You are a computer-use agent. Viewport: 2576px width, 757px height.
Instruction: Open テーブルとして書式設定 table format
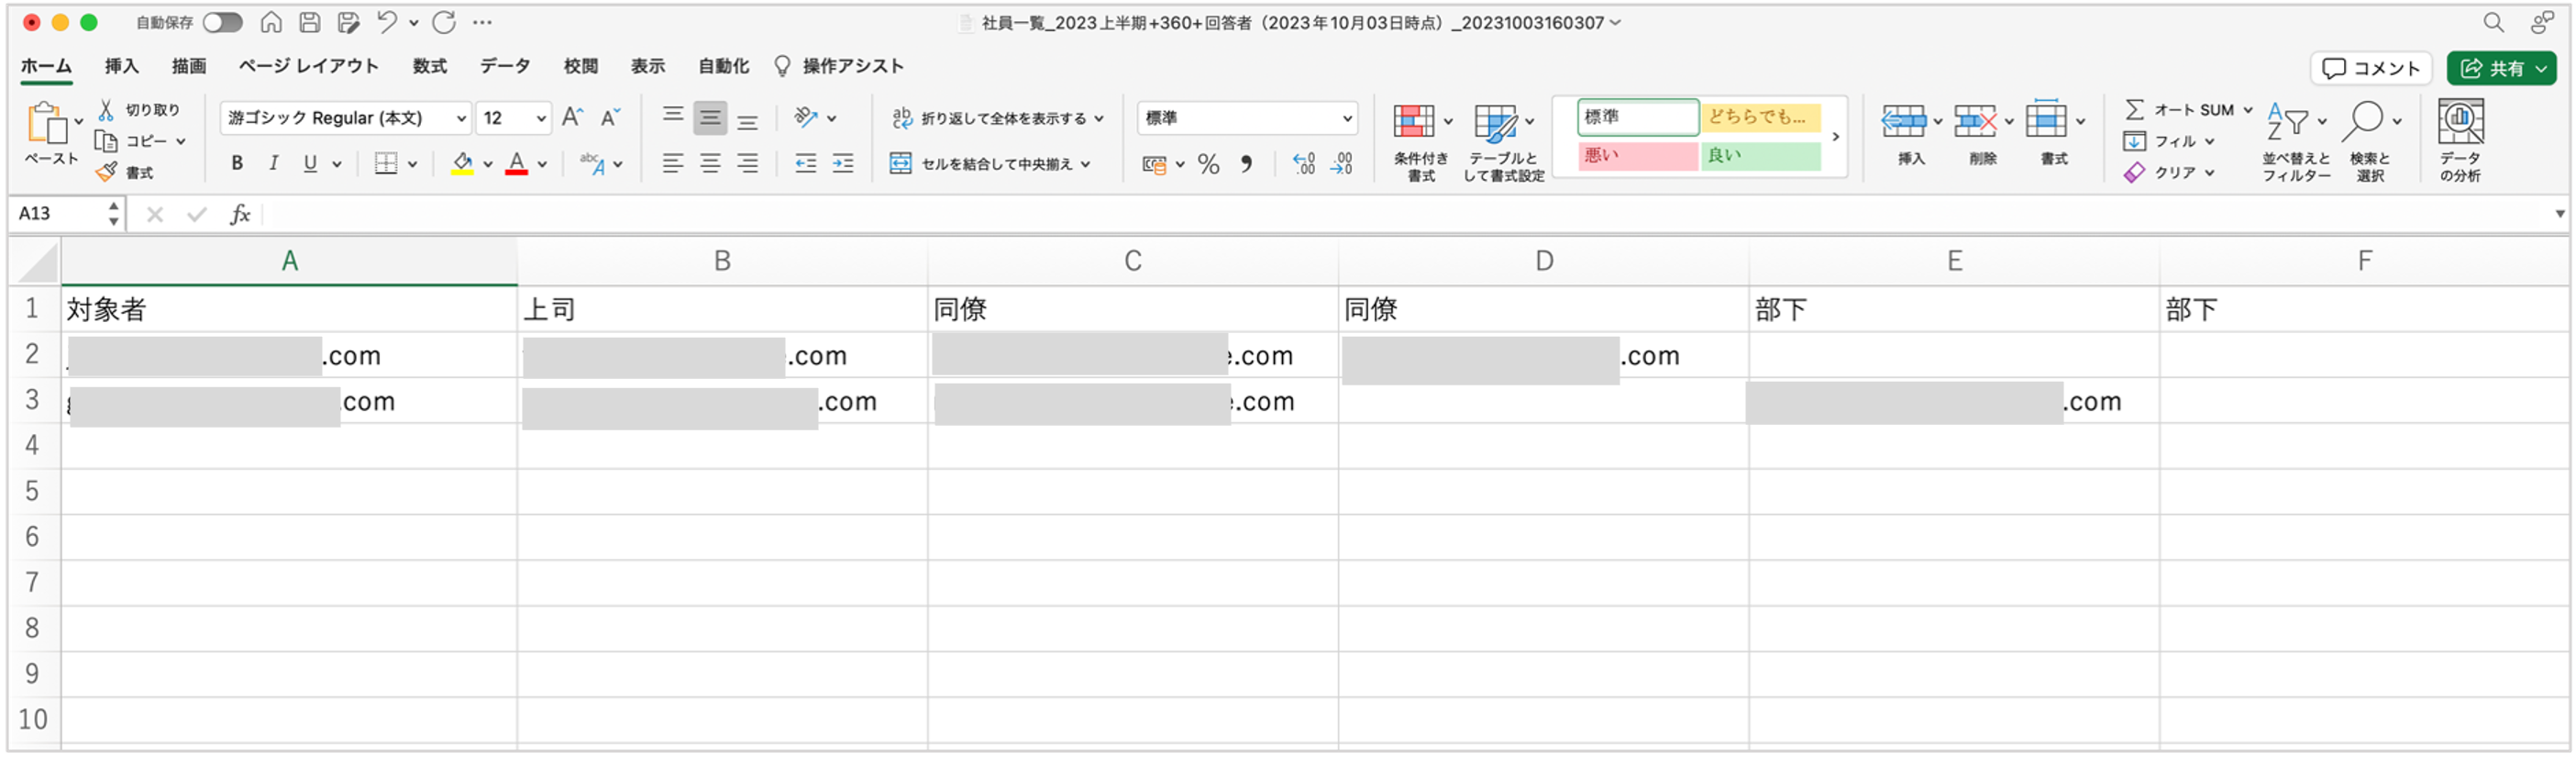pos(1503,141)
